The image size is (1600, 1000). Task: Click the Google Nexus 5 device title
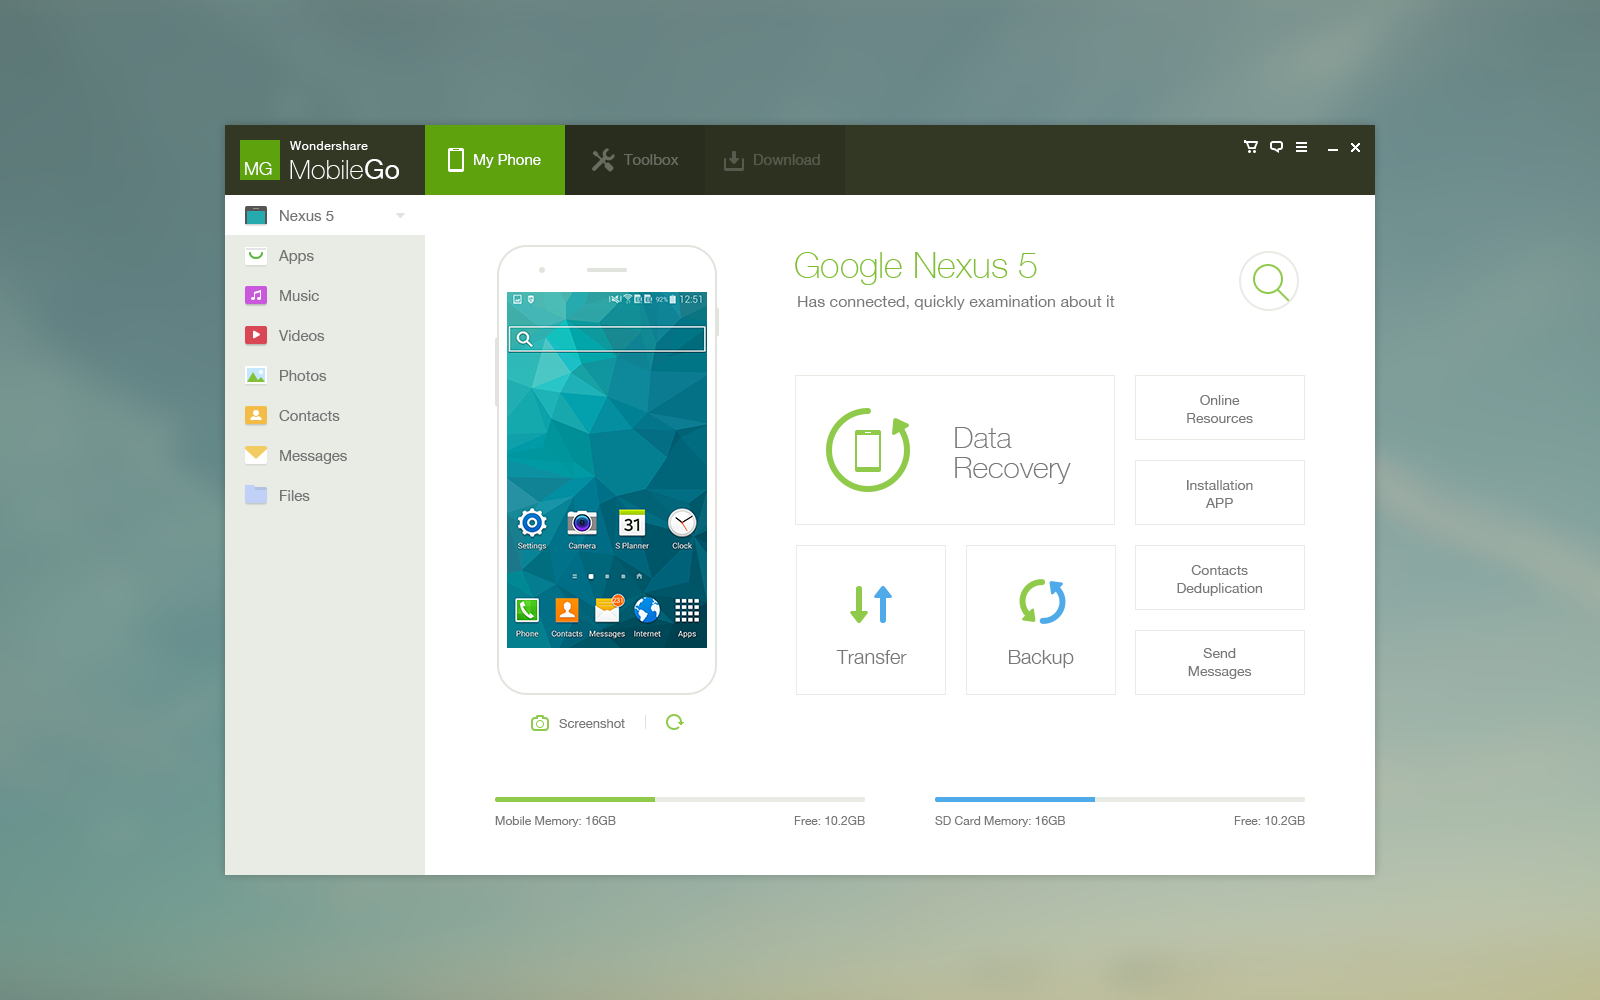tap(915, 266)
